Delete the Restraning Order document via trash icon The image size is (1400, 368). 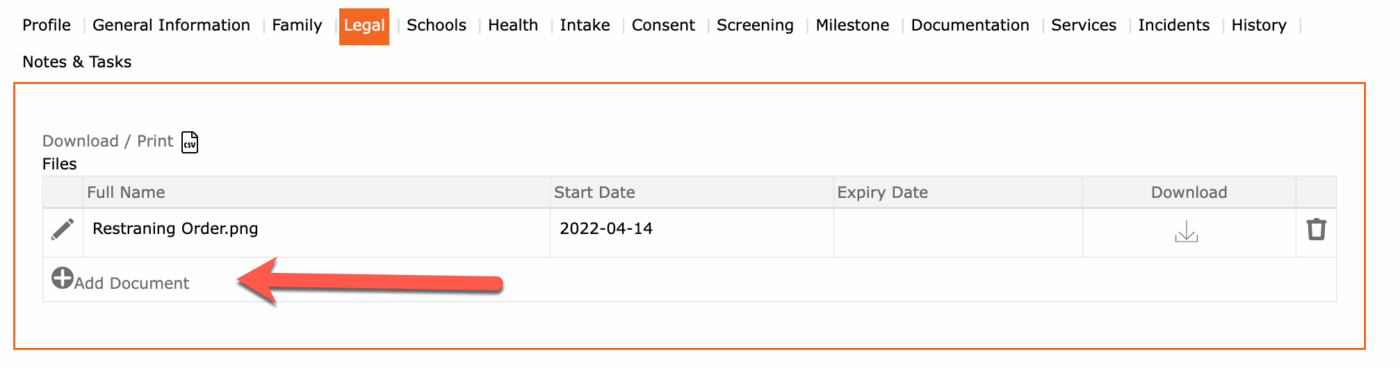[1316, 230]
